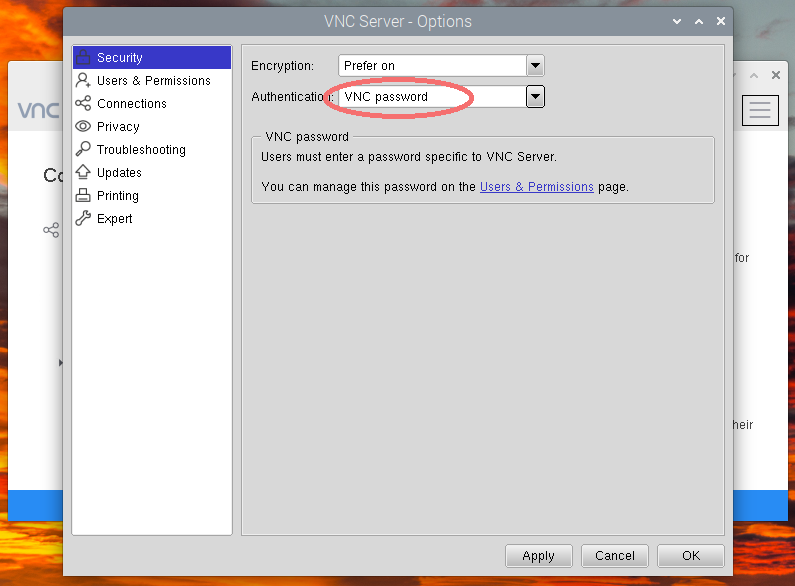Maximize the Options dialog with up arrow

699,21
